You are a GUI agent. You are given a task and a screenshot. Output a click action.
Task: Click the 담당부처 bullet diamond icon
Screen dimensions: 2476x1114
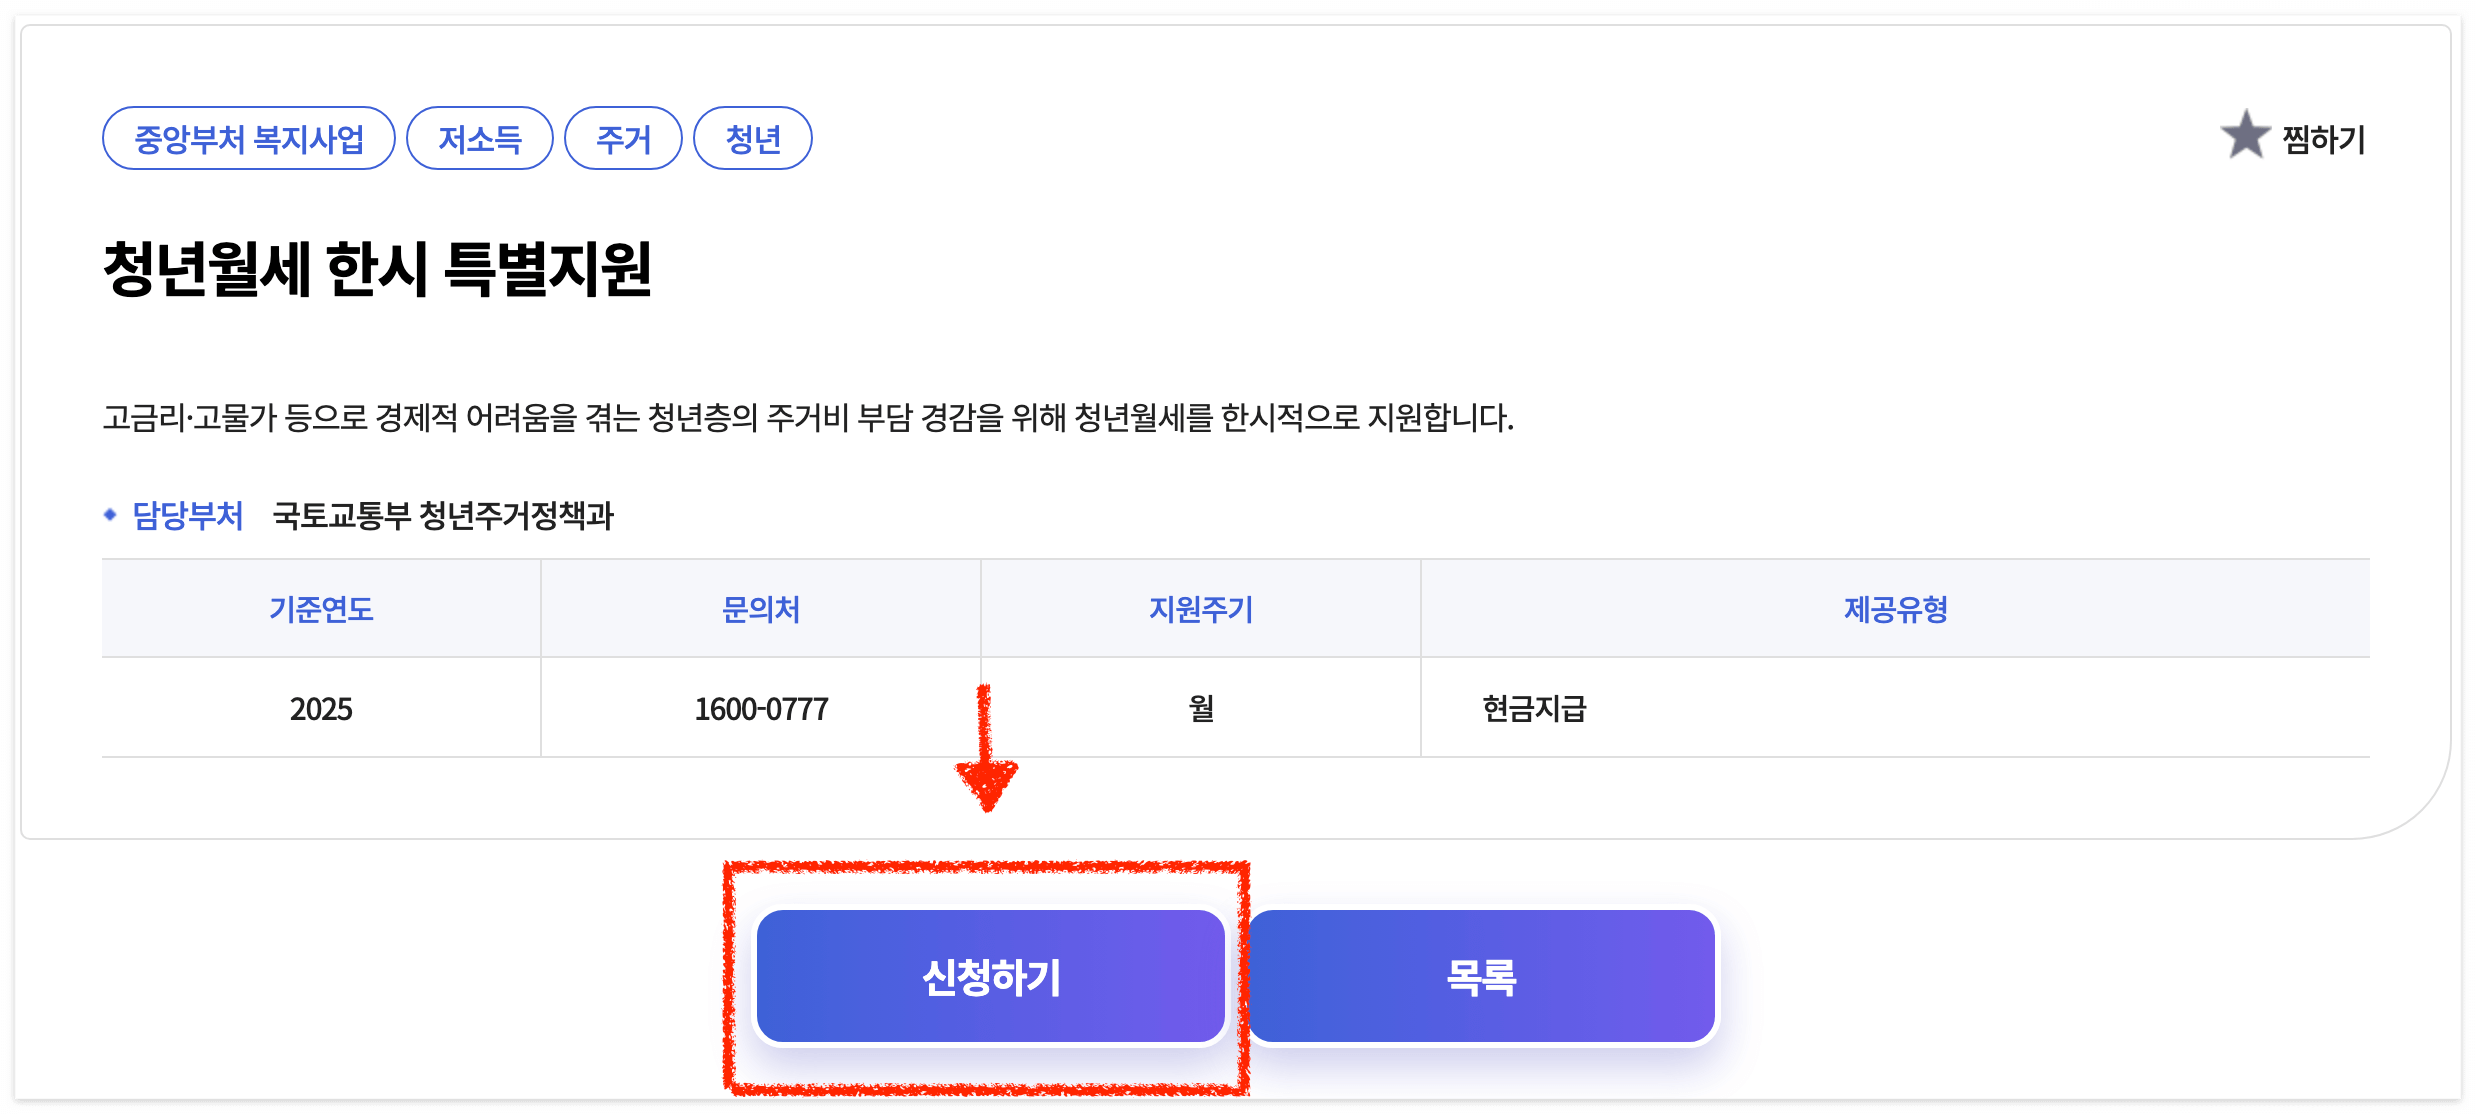tap(112, 517)
